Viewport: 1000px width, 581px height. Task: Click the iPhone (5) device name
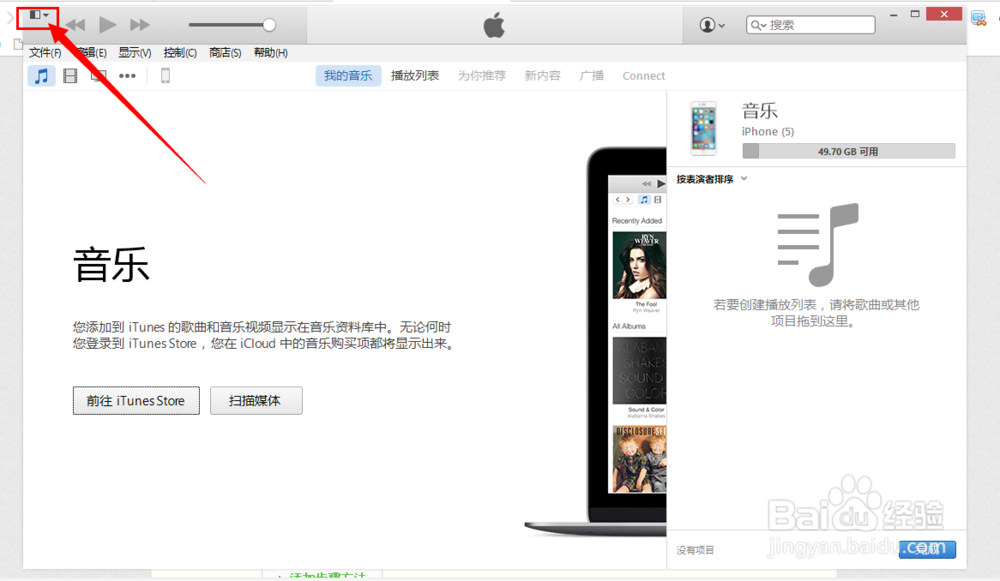768,131
